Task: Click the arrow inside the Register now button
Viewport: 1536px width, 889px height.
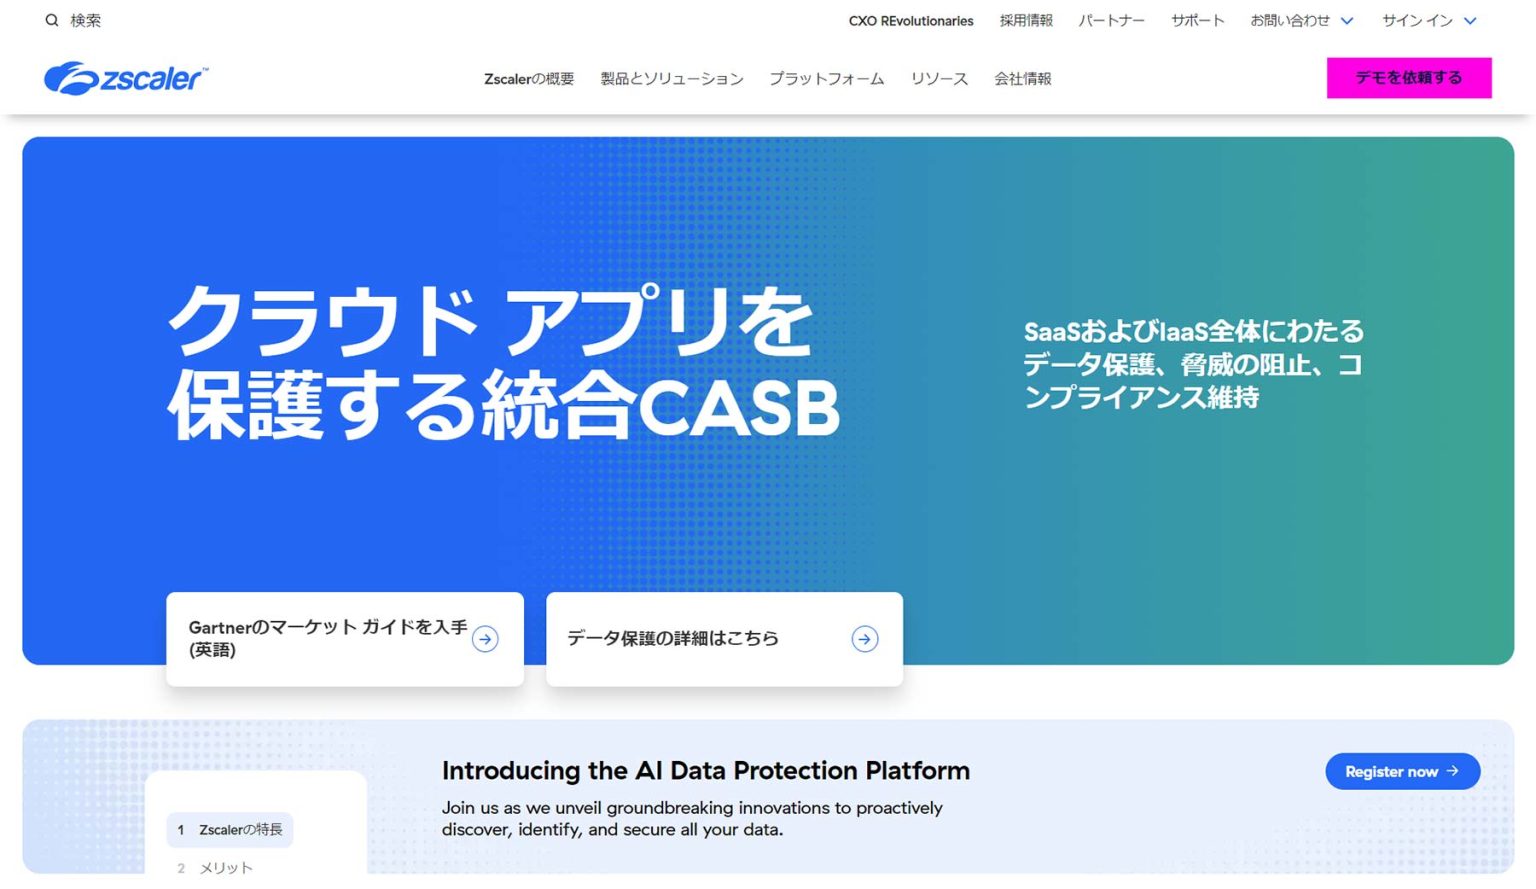Action: click(x=1452, y=771)
